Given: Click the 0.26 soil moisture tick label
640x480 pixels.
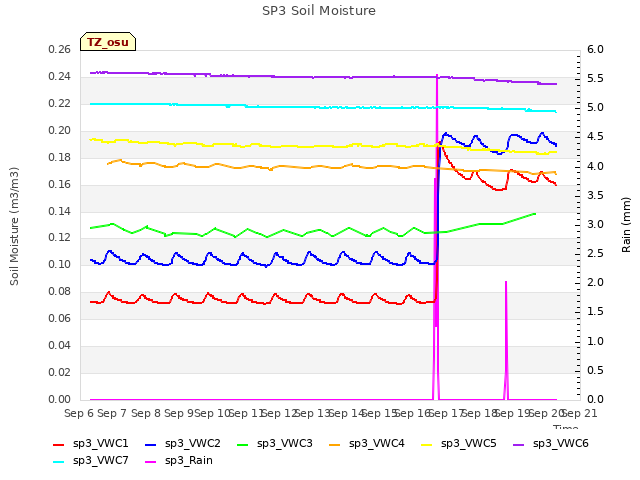Looking at the screenshot, I should pos(60,50).
